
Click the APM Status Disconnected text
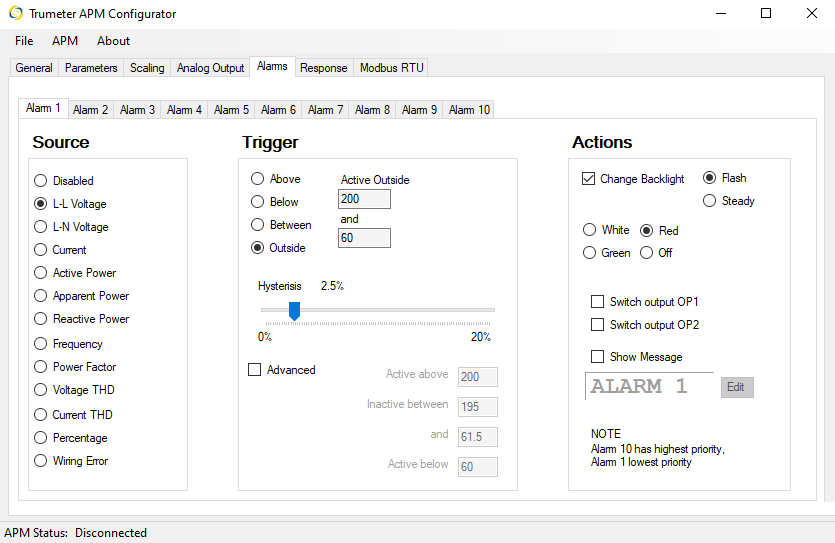[76, 533]
